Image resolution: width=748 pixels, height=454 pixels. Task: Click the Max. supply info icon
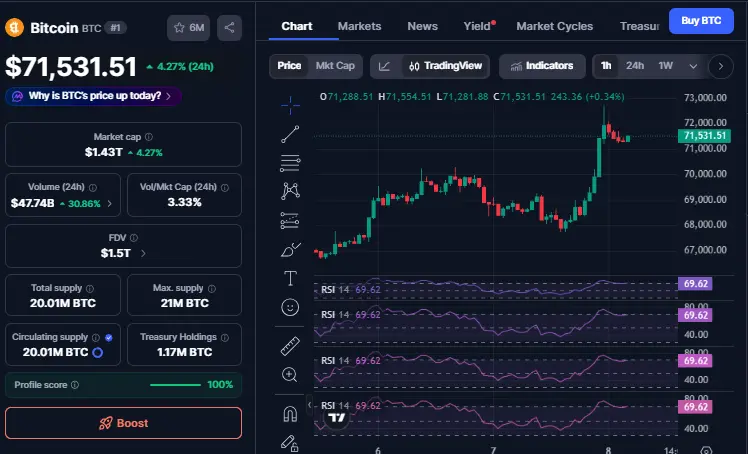[x=212, y=289]
